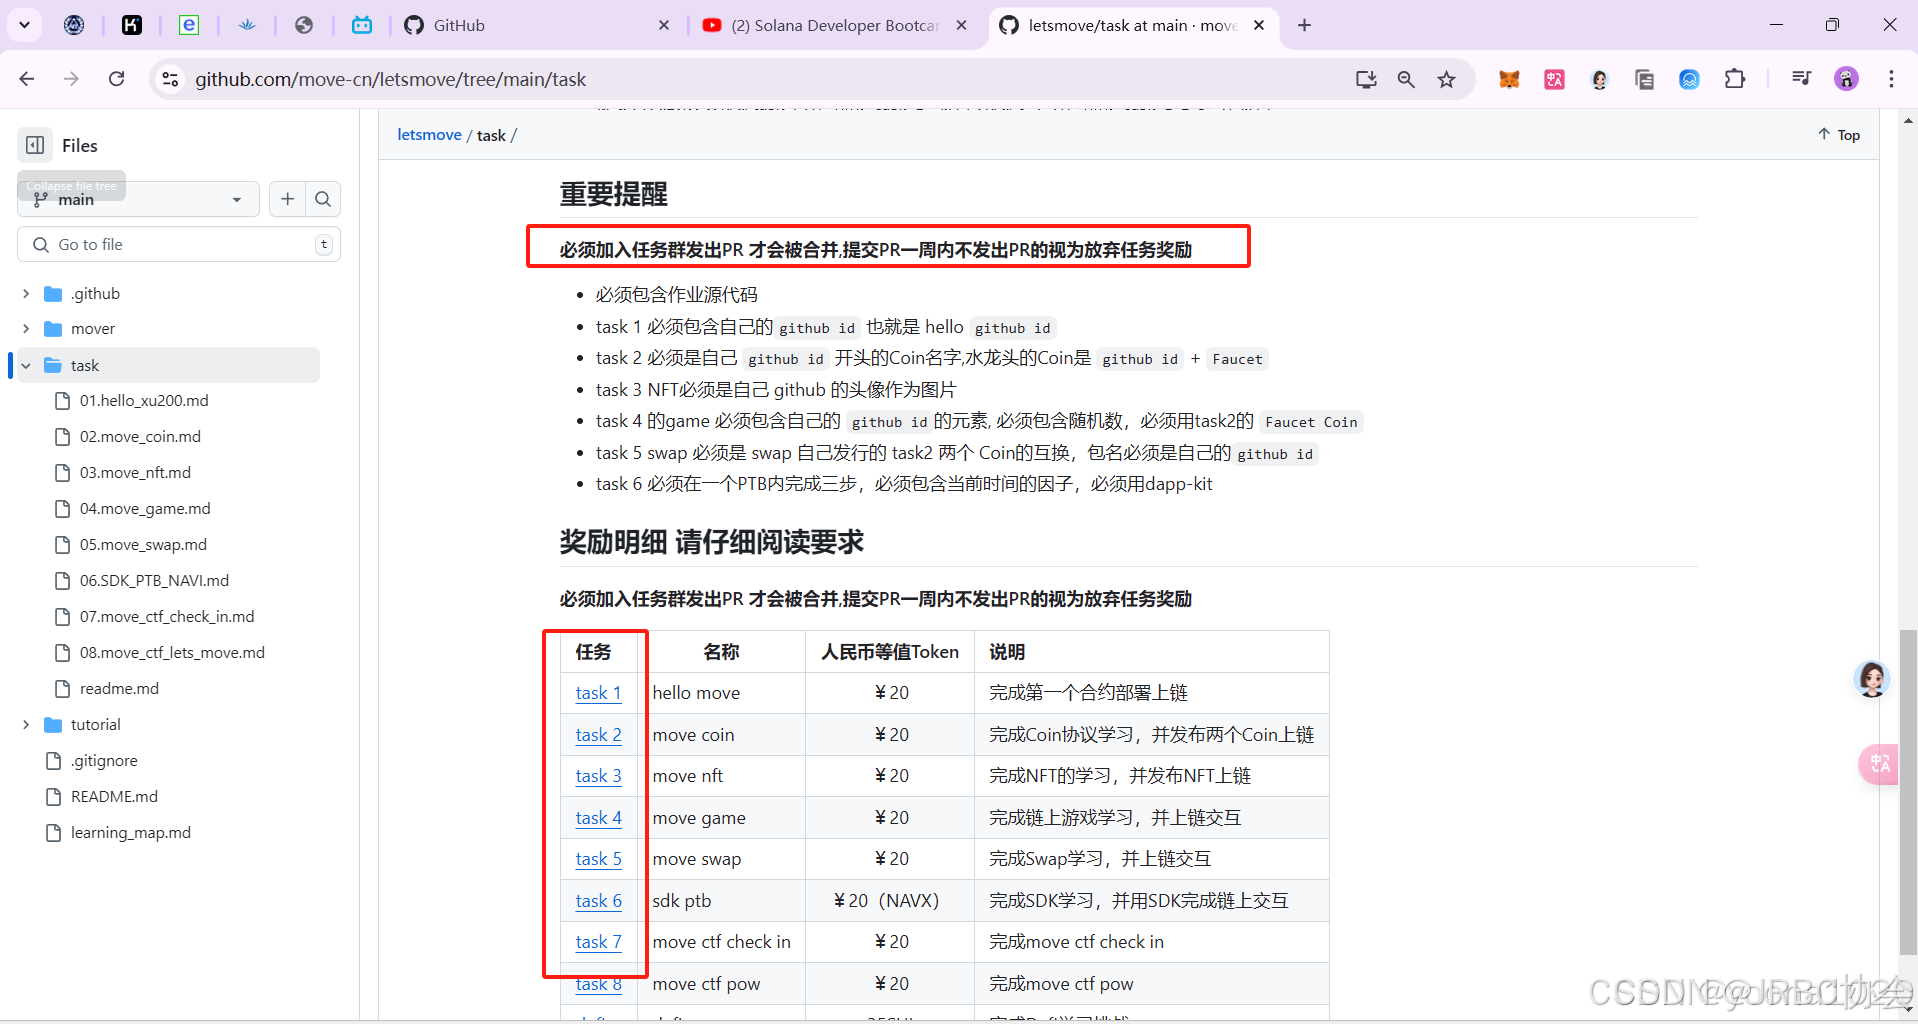Collapse the file tree sidebar panel
The width and height of the screenshot is (1918, 1024).
click(34, 145)
